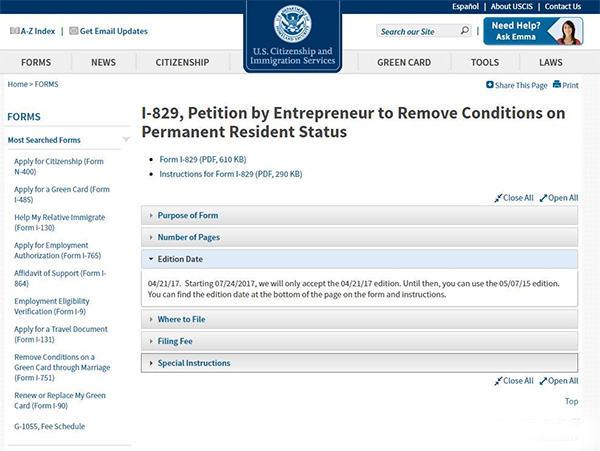Expand the Where to File section
This screenshot has width=600, height=451.
182,319
